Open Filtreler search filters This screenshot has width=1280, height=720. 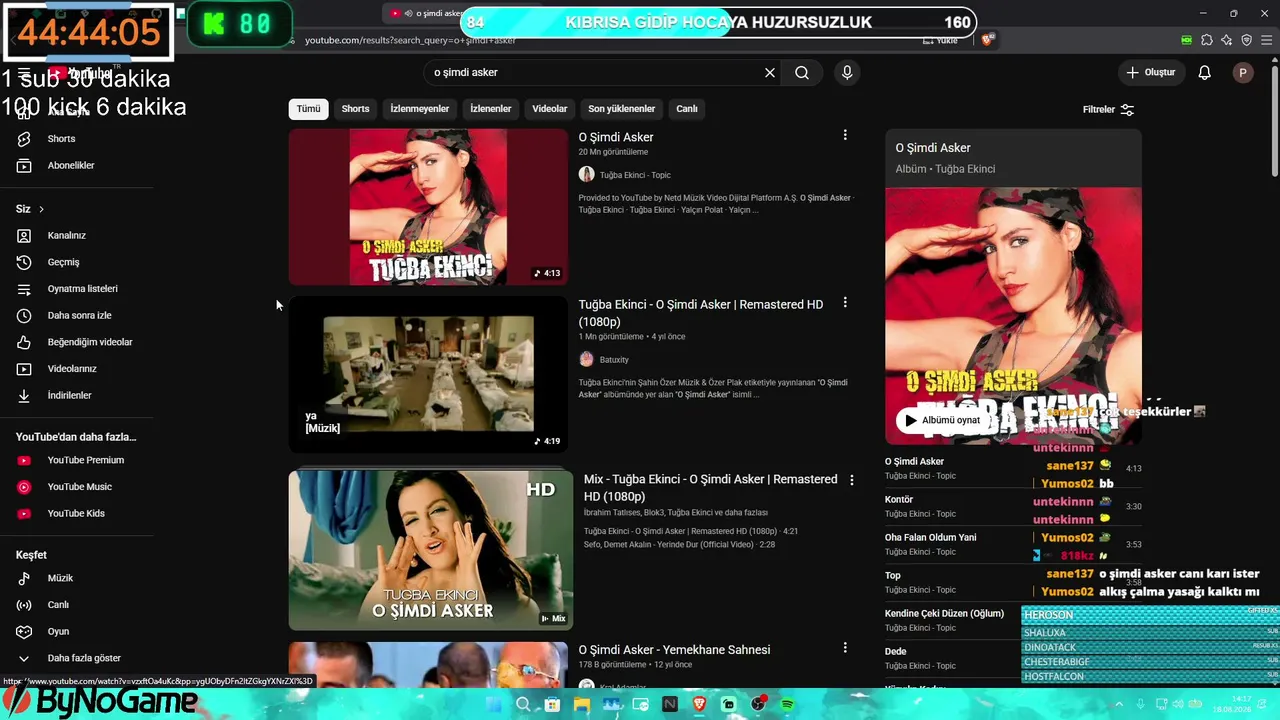(x=1108, y=110)
